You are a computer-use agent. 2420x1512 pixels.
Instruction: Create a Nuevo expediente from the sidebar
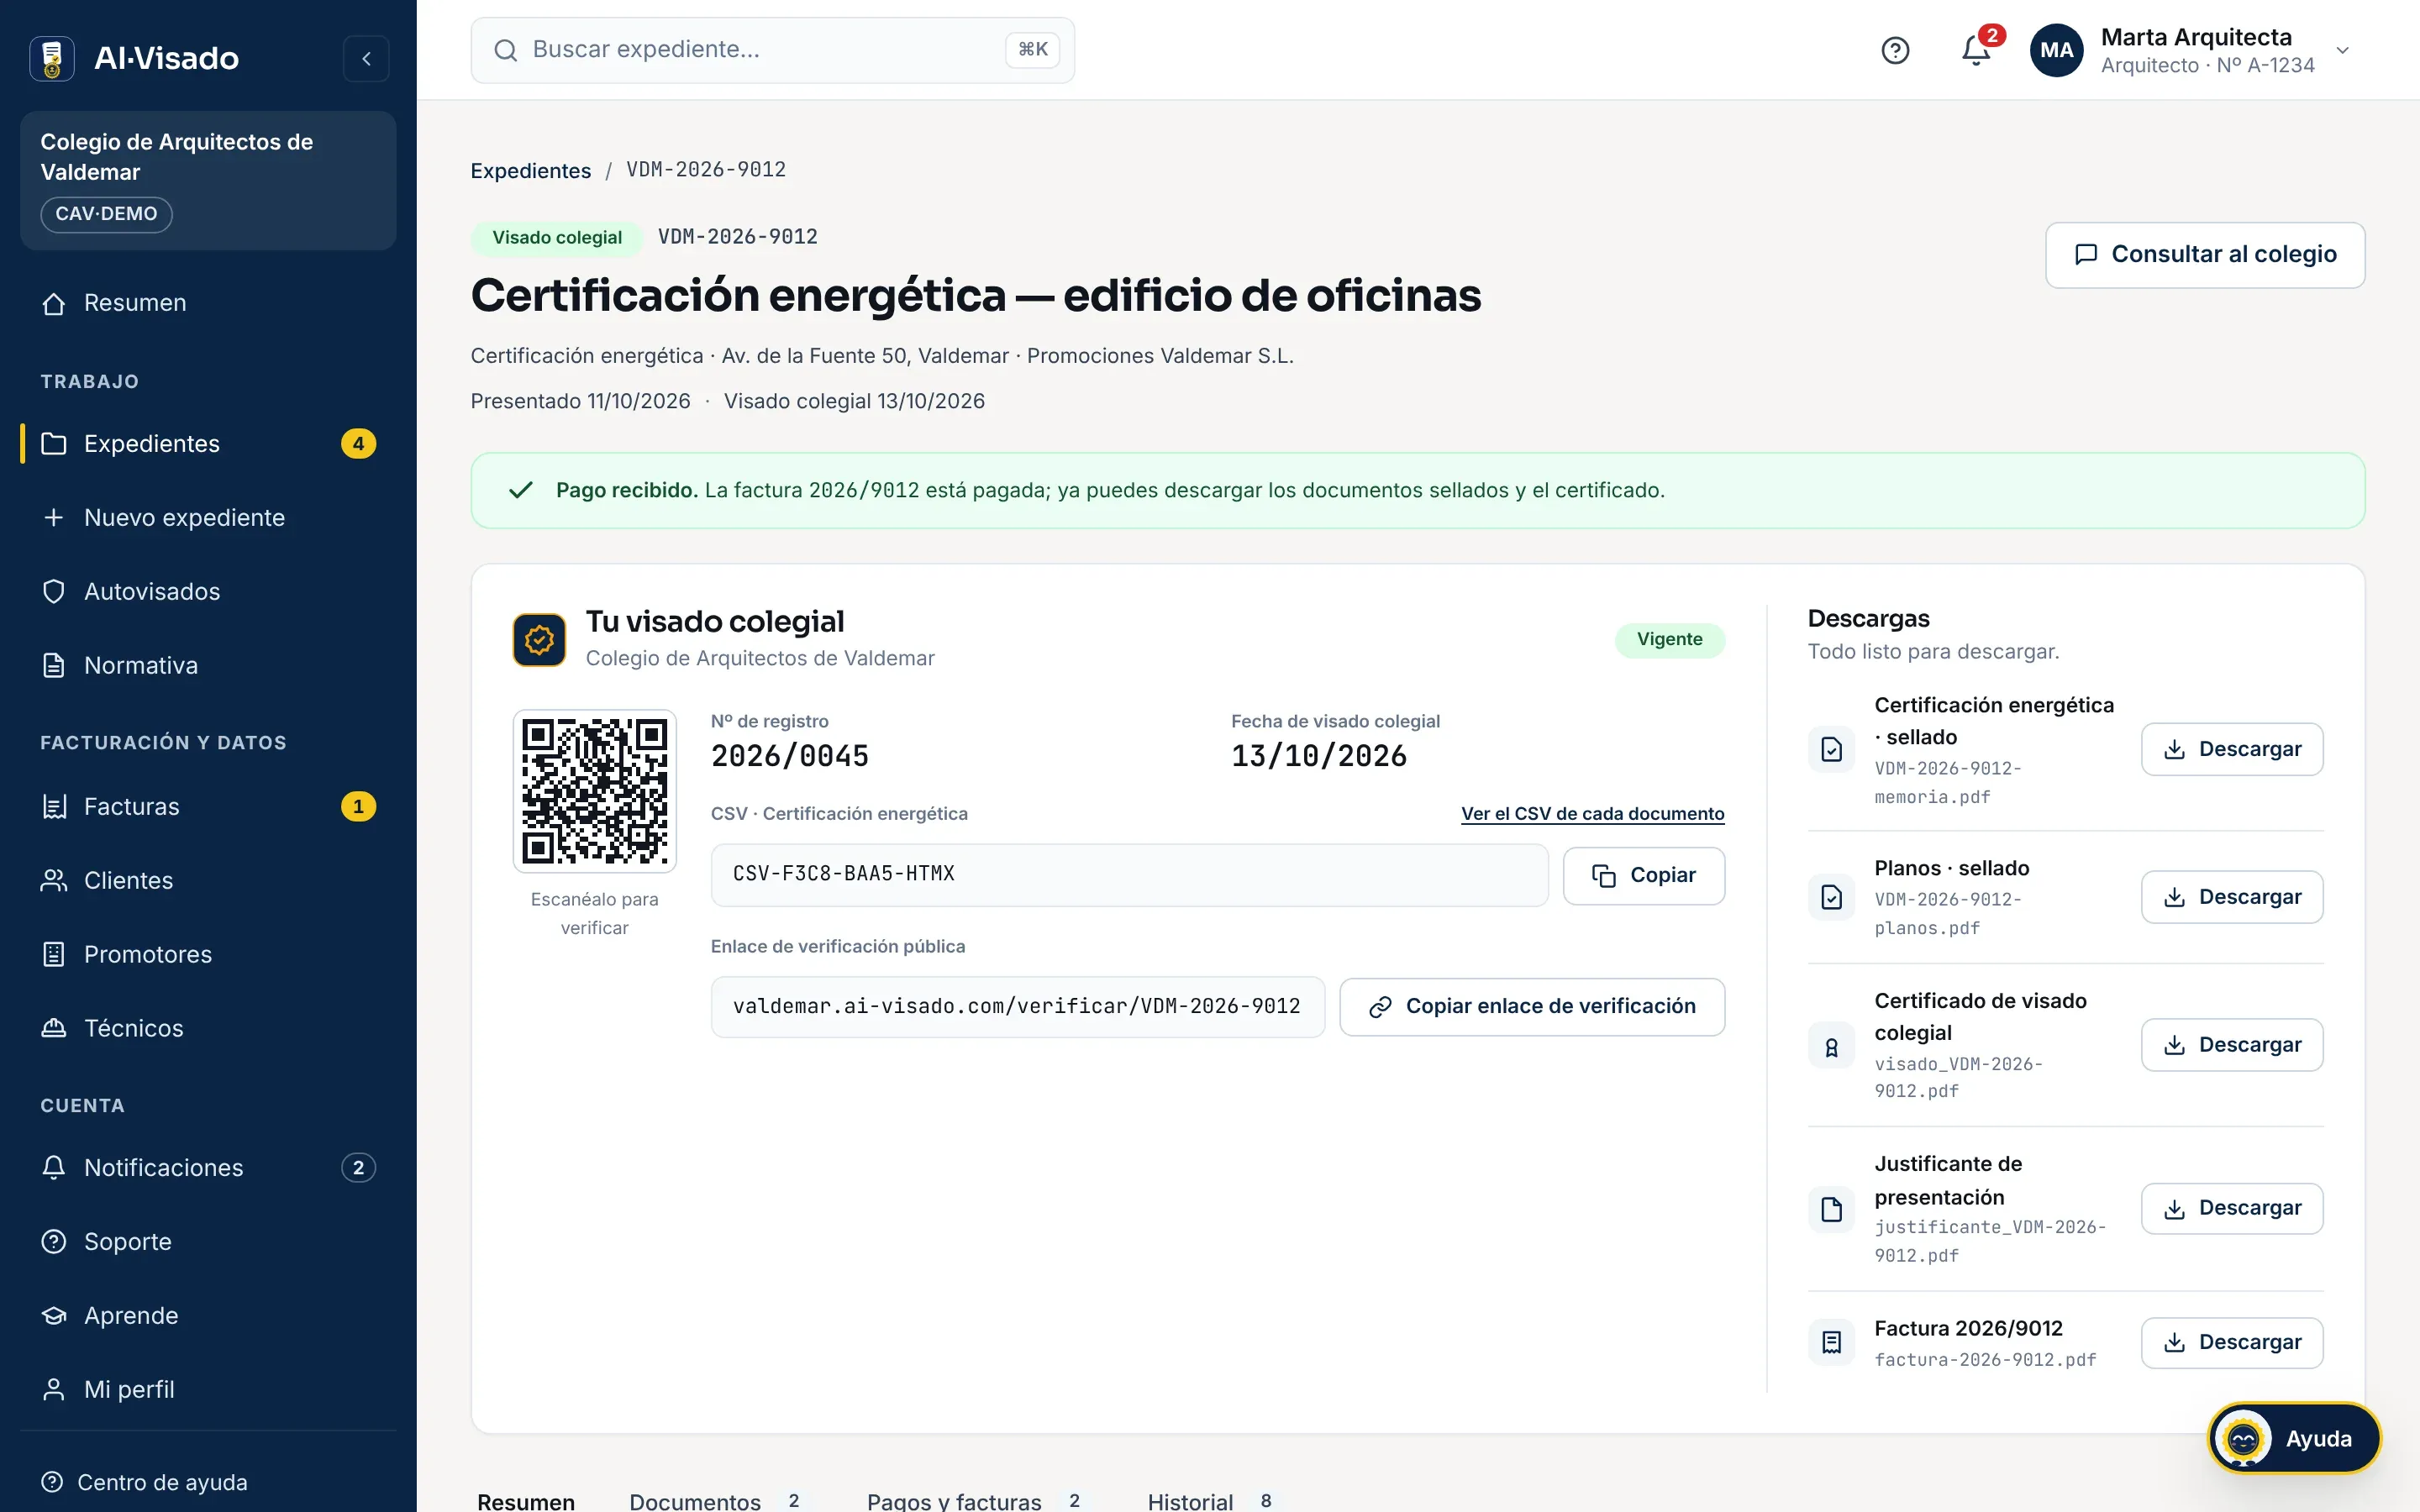point(208,518)
